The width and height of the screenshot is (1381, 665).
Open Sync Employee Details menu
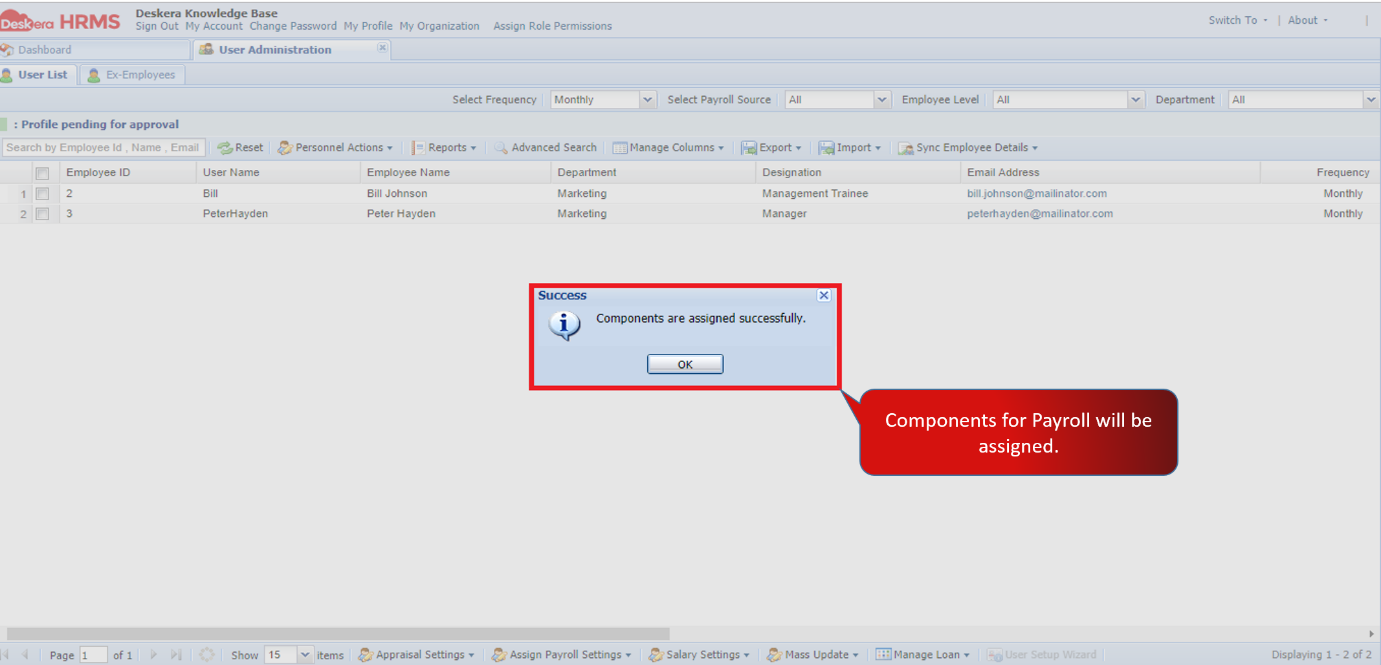(x=968, y=148)
